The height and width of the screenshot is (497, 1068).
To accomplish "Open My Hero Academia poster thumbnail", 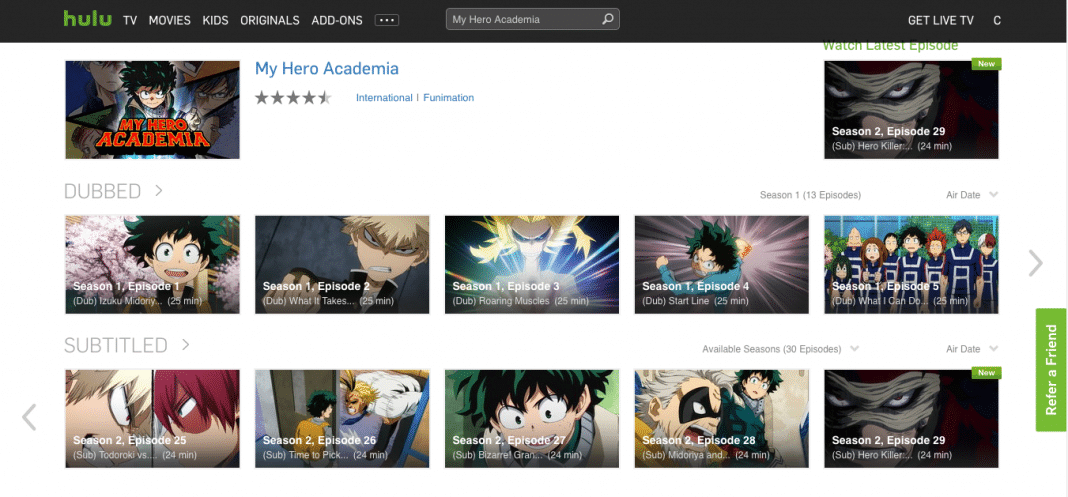I will [x=153, y=110].
